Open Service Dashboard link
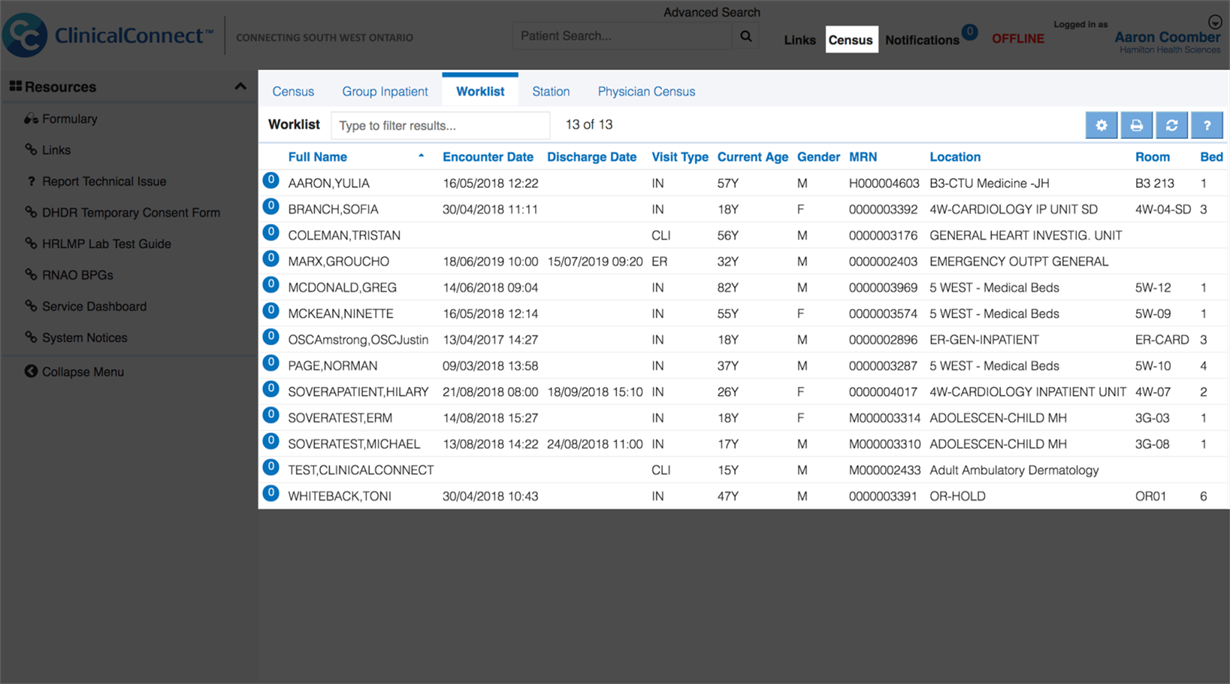This screenshot has width=1230, height=684. [94, 307]
